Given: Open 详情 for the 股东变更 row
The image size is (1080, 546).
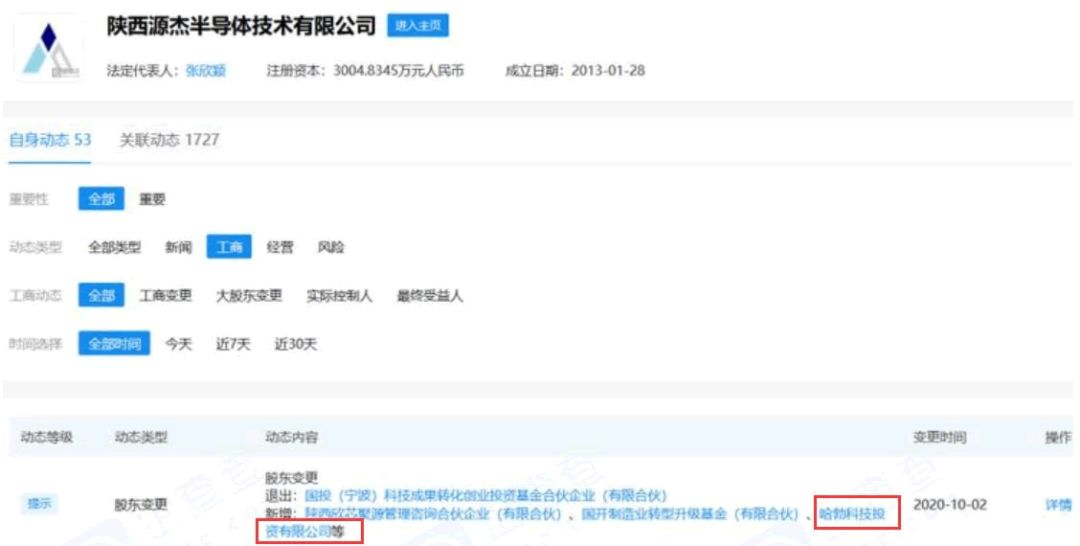Looking at the screenshot, I should (x=1058, y=505).
